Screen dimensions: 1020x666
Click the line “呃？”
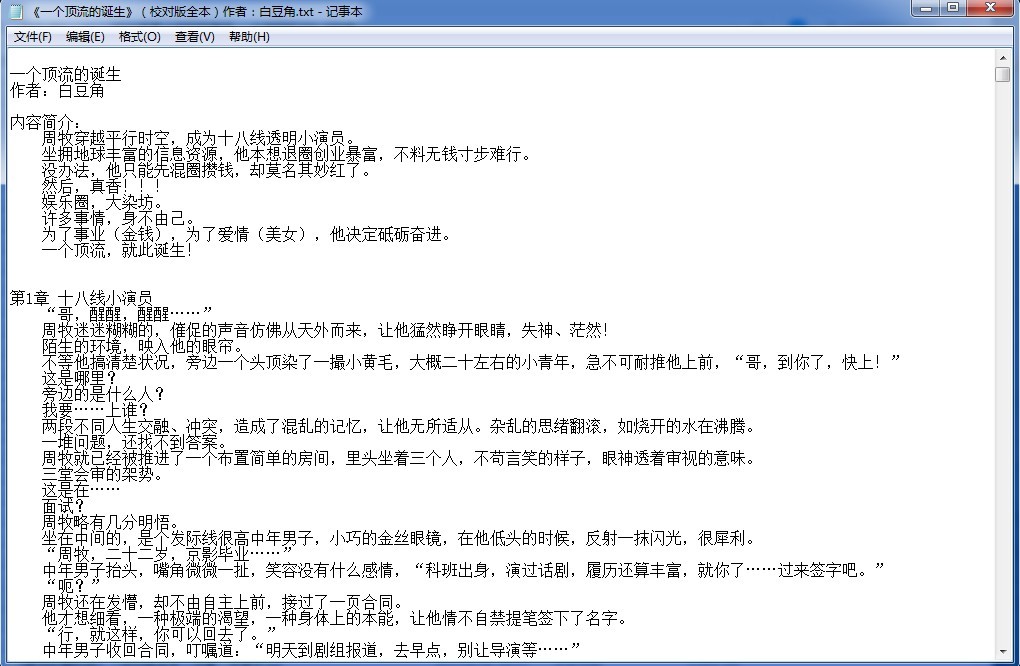[x=72, y=586]
